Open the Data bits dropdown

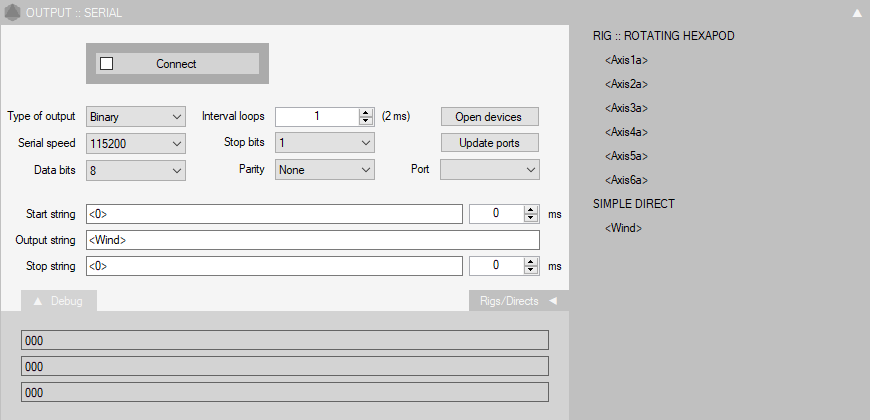coord(136,170)
